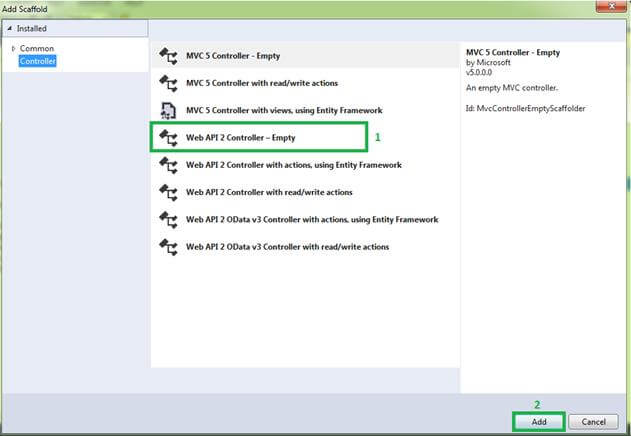The image size is (631, 436).
Task: Click the Cancel button
Action: (593, 422)
